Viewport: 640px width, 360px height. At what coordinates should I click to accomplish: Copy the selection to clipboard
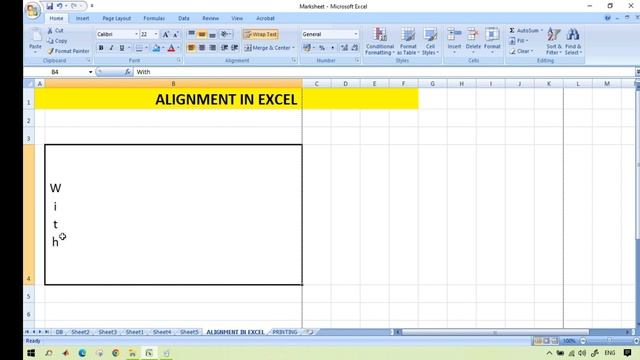[57, 41]
